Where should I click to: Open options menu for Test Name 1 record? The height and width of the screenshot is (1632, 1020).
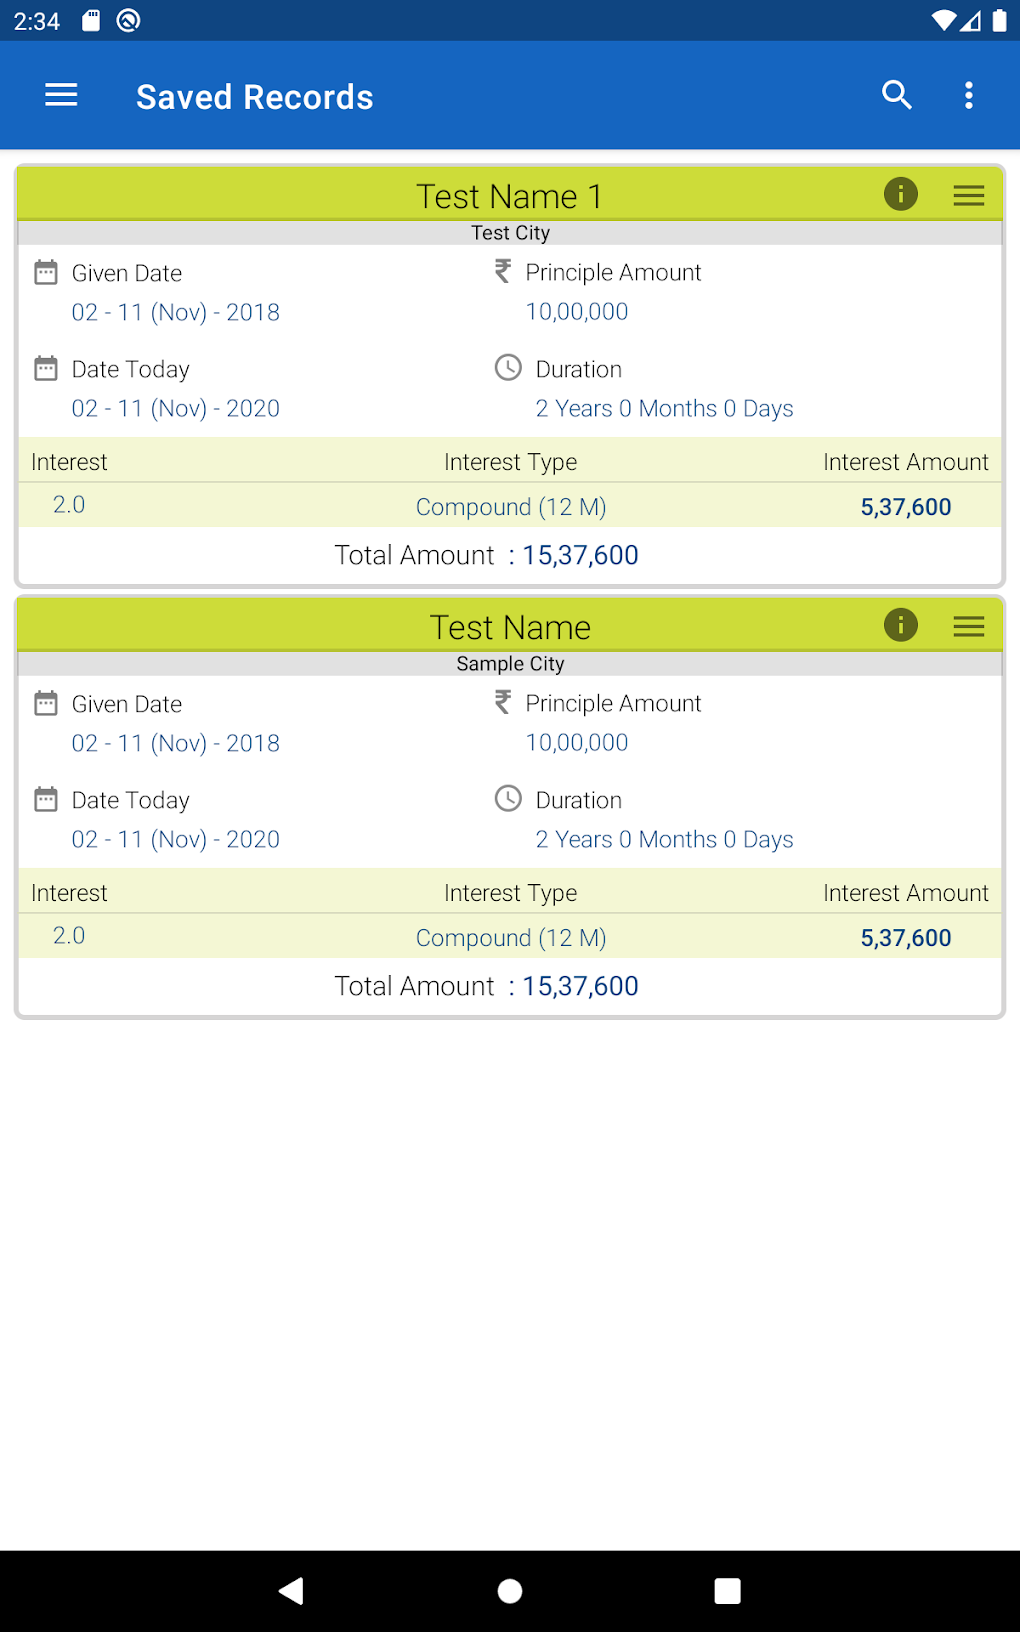click(x=968, y=196)
